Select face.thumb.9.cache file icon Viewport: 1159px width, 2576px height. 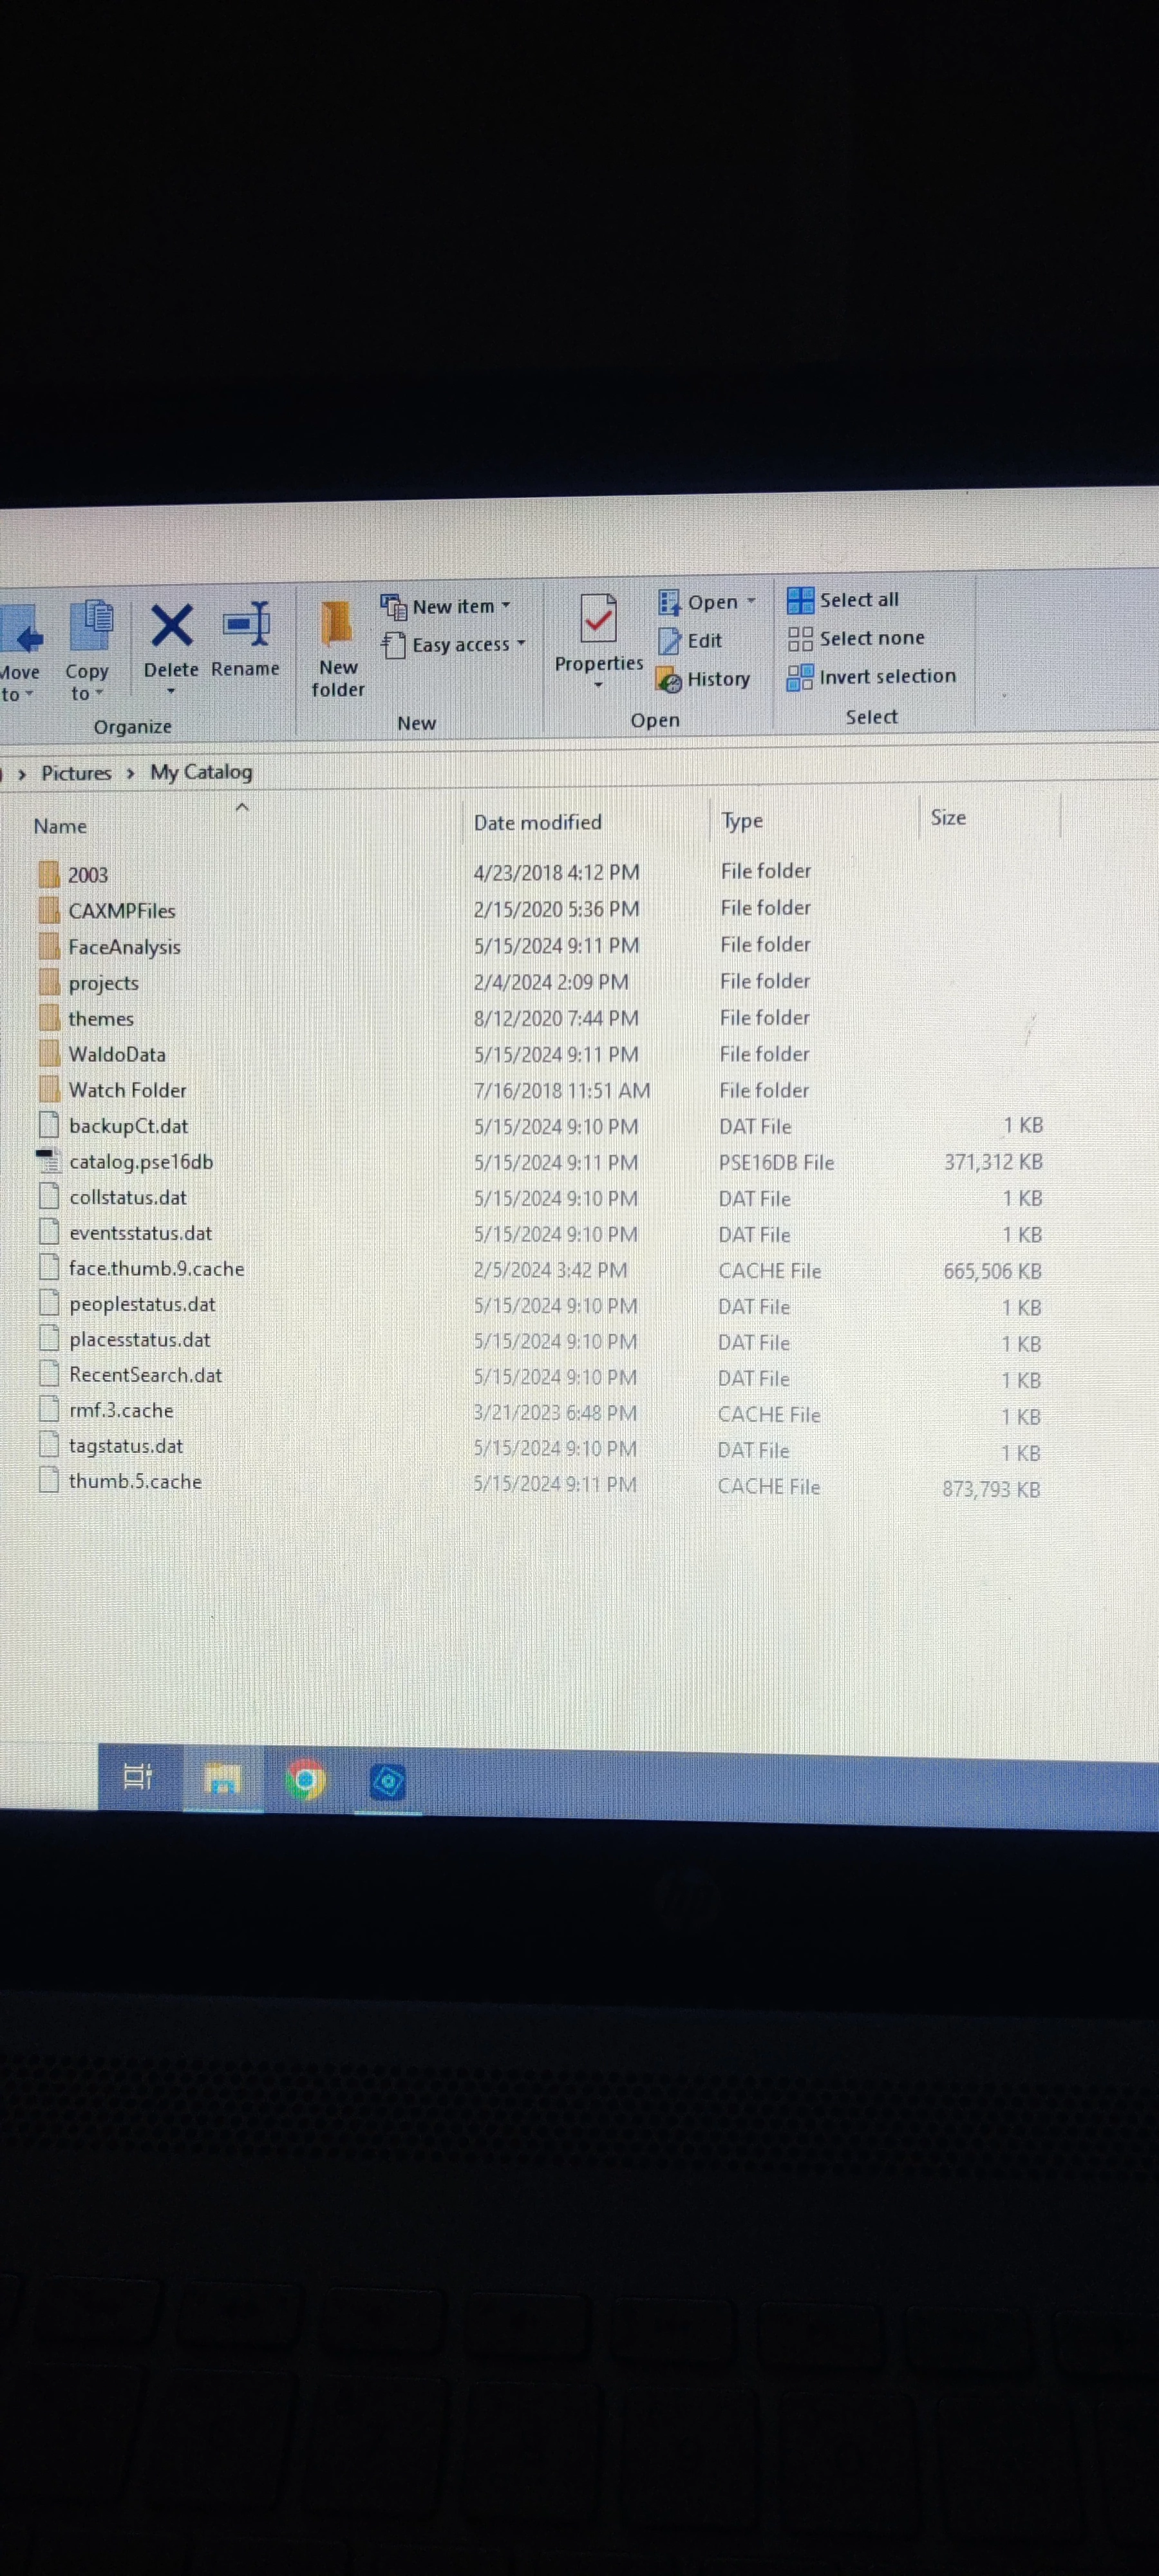pos(48,1268)
